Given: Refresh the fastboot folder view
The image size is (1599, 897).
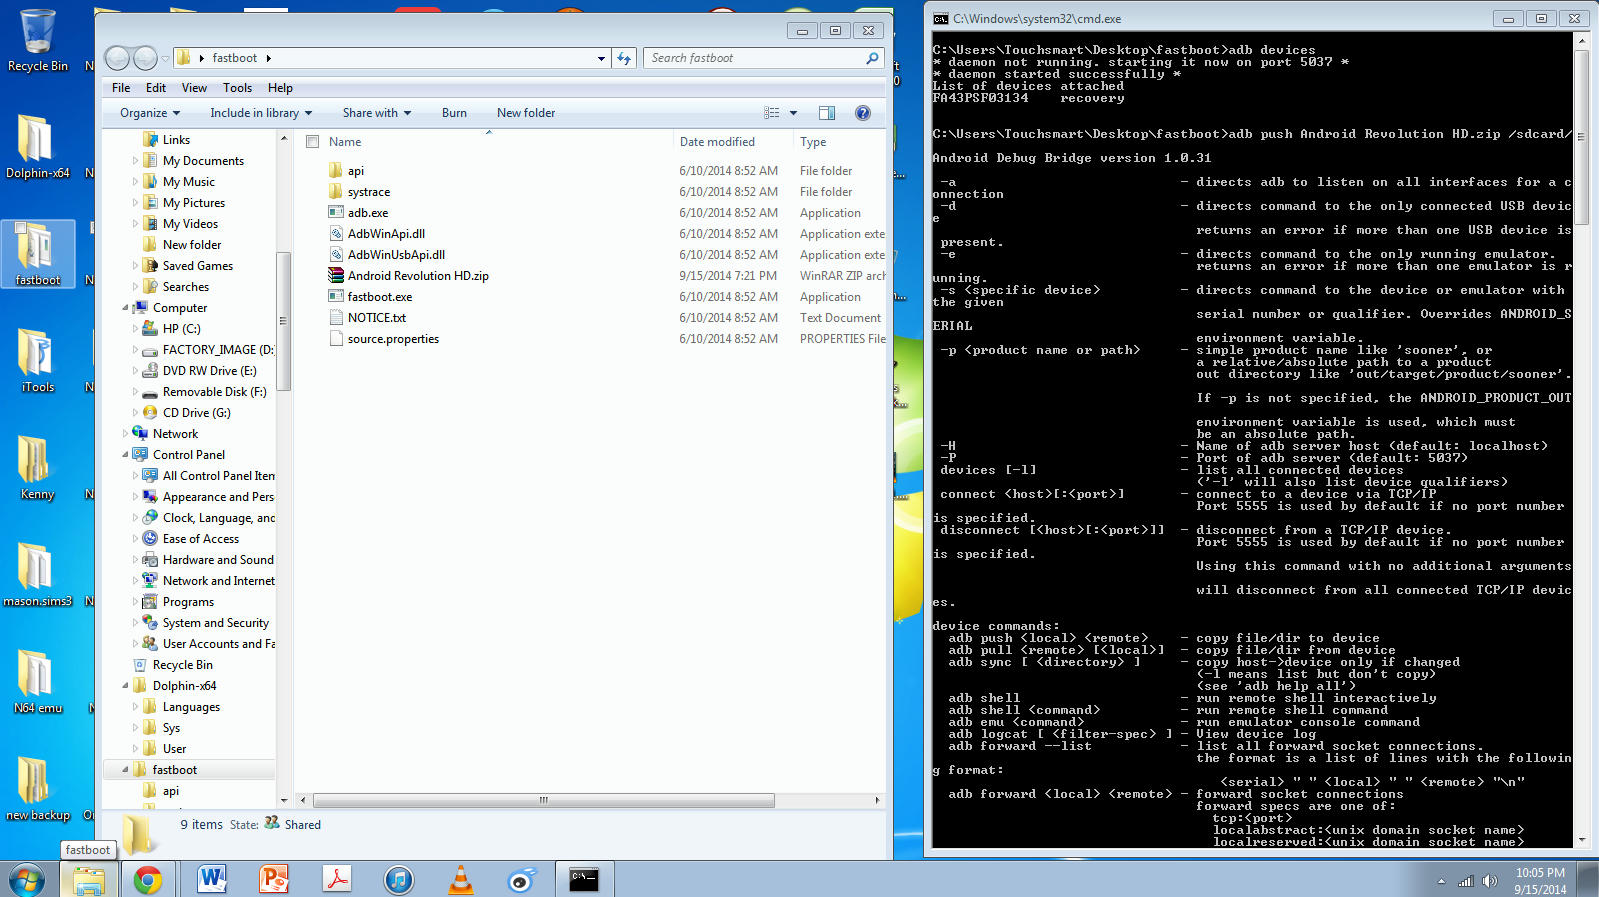Looking at the screenshot, I should click(624, 58).
